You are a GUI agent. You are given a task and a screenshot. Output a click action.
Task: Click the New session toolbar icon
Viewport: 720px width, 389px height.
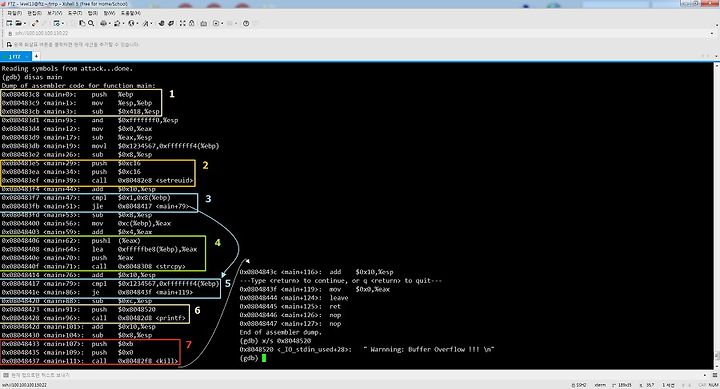tap(9, 23)
